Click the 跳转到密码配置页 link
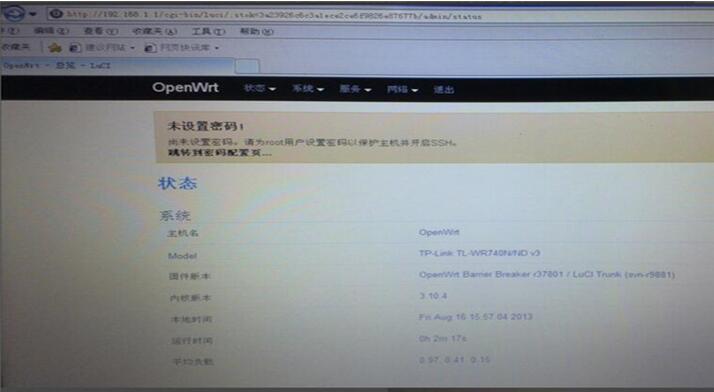This screenshot has height=392, width=714. pos(219,153)
